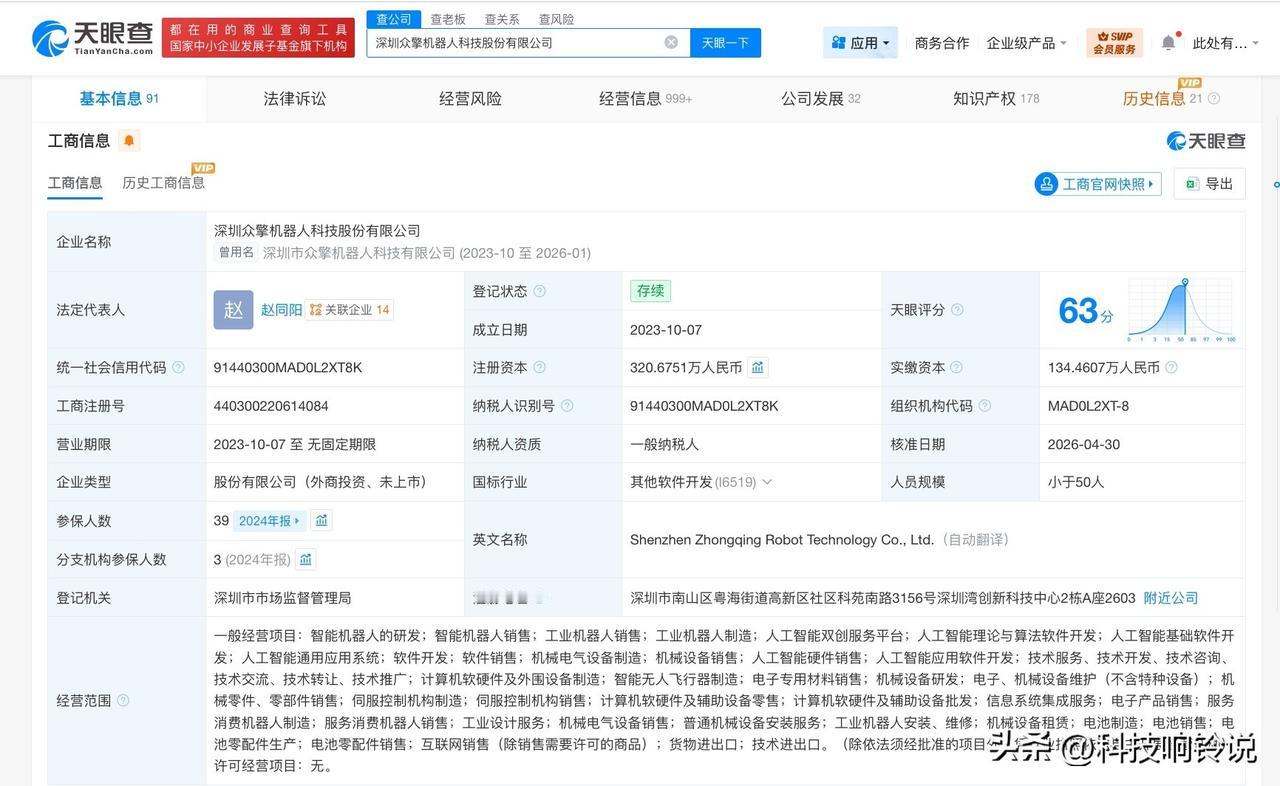Open chart icon in 分支机构参保人数 row
Image resolution: width=1280 pixels, height=786 pixels.
(x=306, y=559)
